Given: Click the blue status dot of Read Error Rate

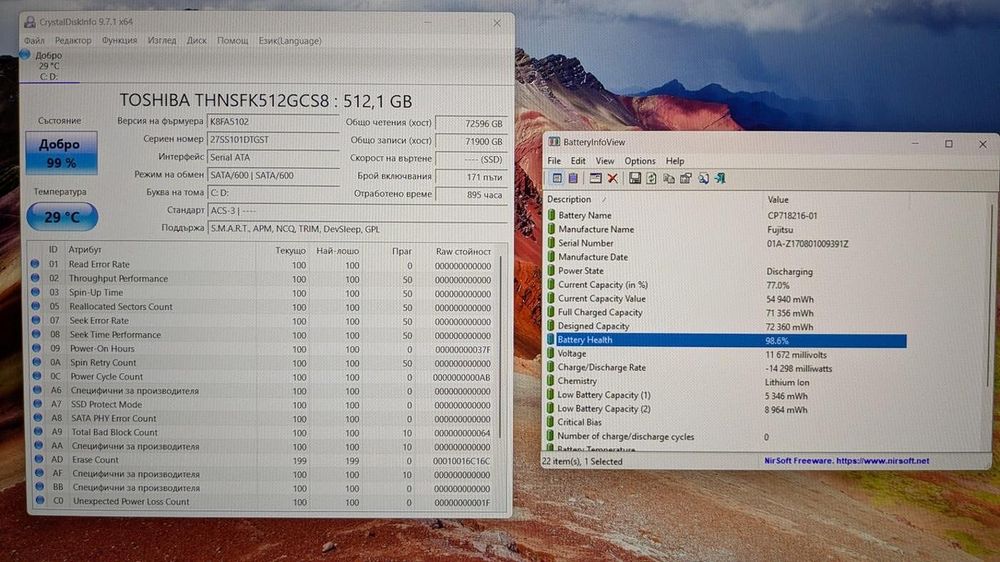Looking at the screenshot, I should click(x=35, y=263).
